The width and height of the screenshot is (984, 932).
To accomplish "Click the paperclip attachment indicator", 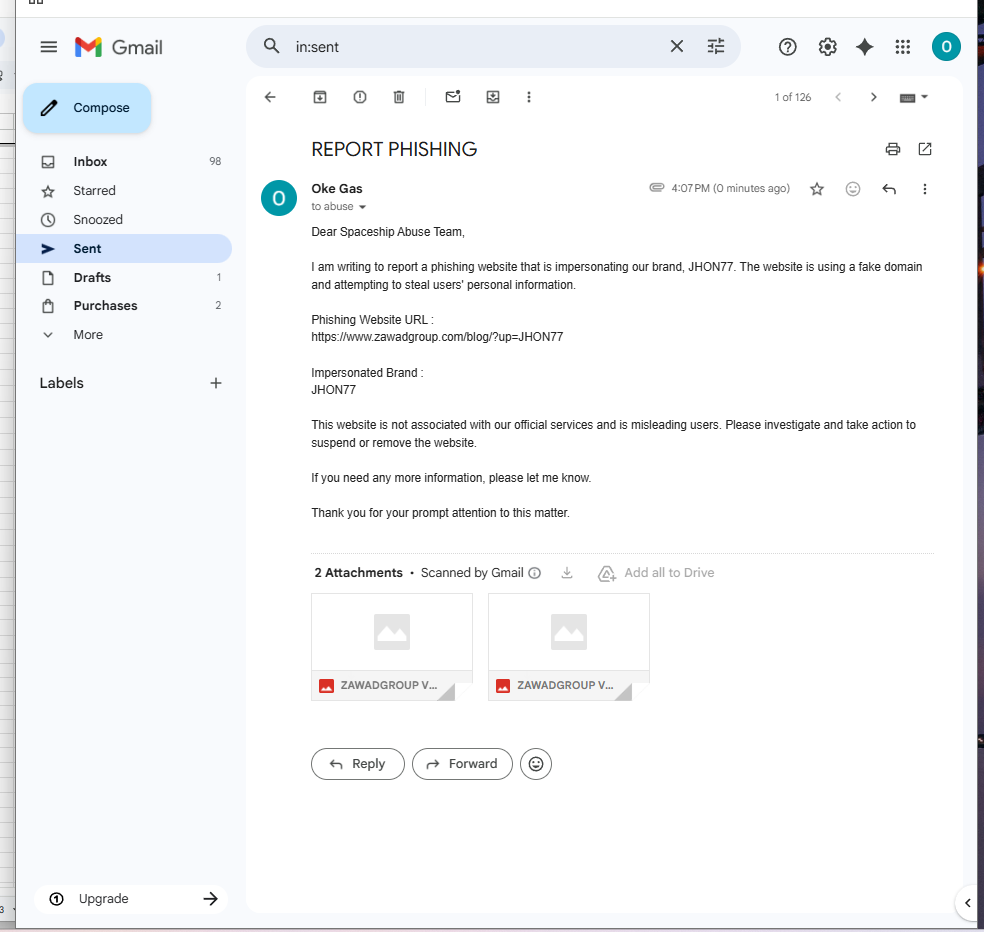I will pos(656,188).
